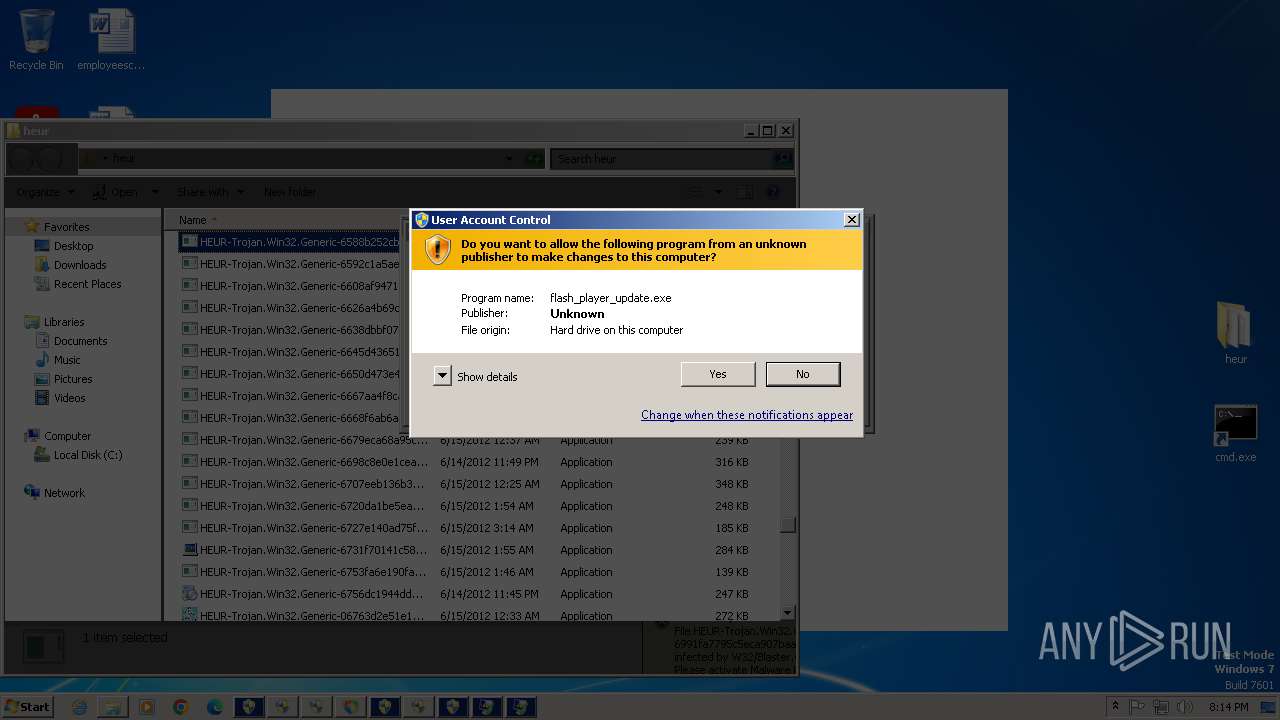Select file HEUR-Trojan.Win32.Generic-6720da1be5ea
This screenshot has height=720, width=1280.
(305, 506)
